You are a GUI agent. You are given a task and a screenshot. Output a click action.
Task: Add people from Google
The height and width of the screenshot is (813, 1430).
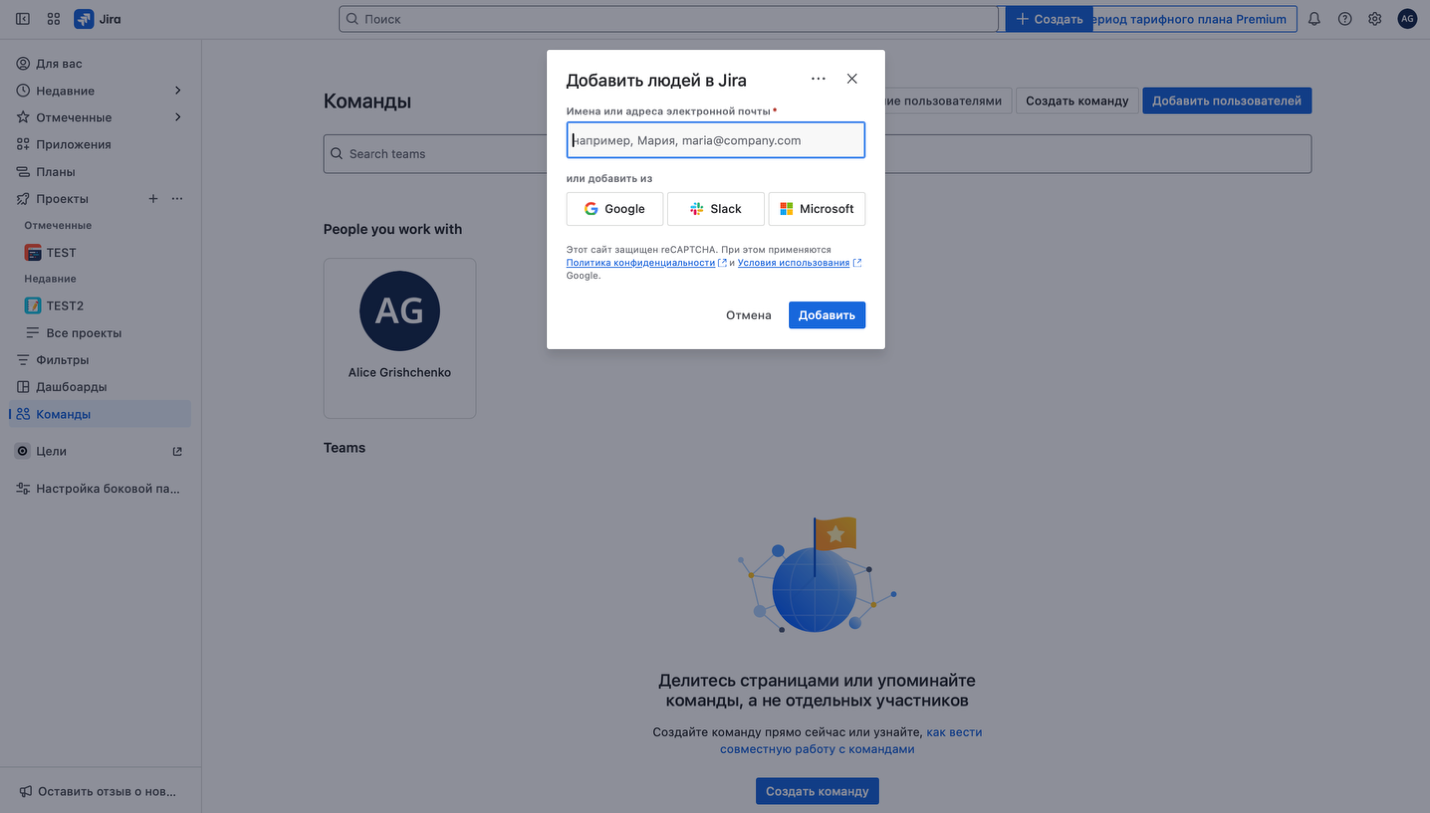click(x=614, y=209)
